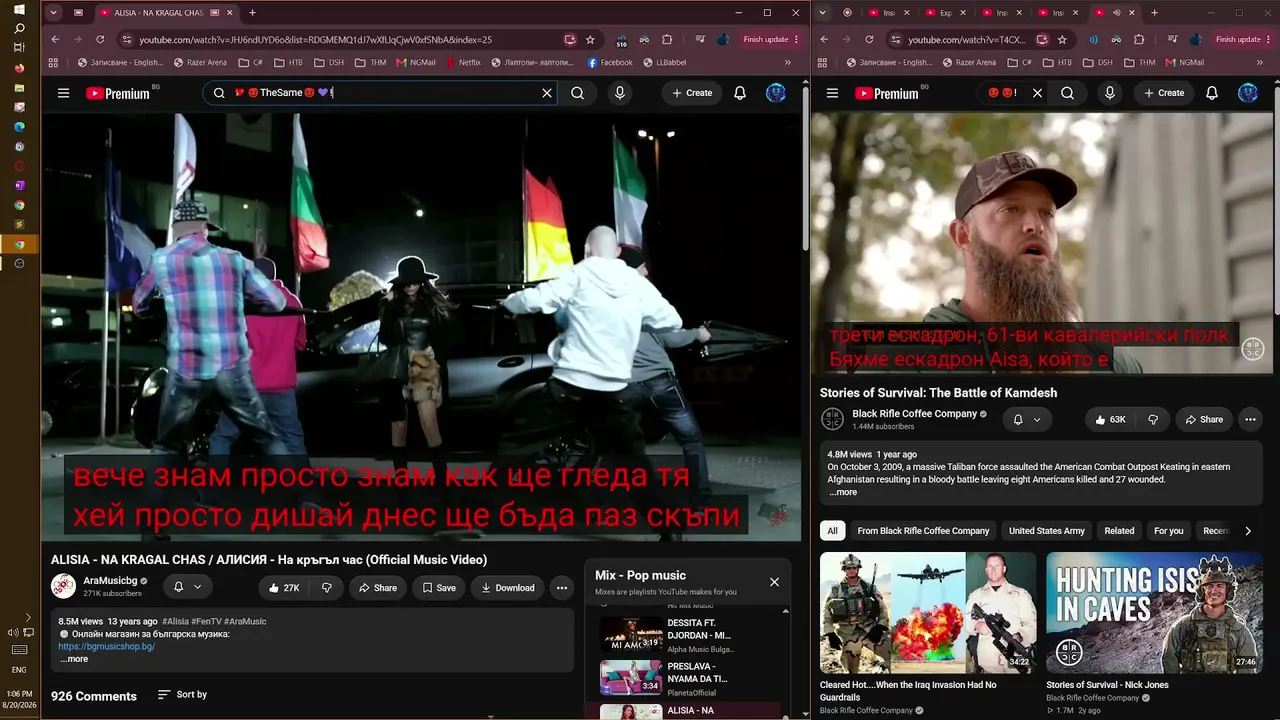This screenshot has width=1280, height=720.
Task: Show next filter chips with right arrow
Action: 1248,531
